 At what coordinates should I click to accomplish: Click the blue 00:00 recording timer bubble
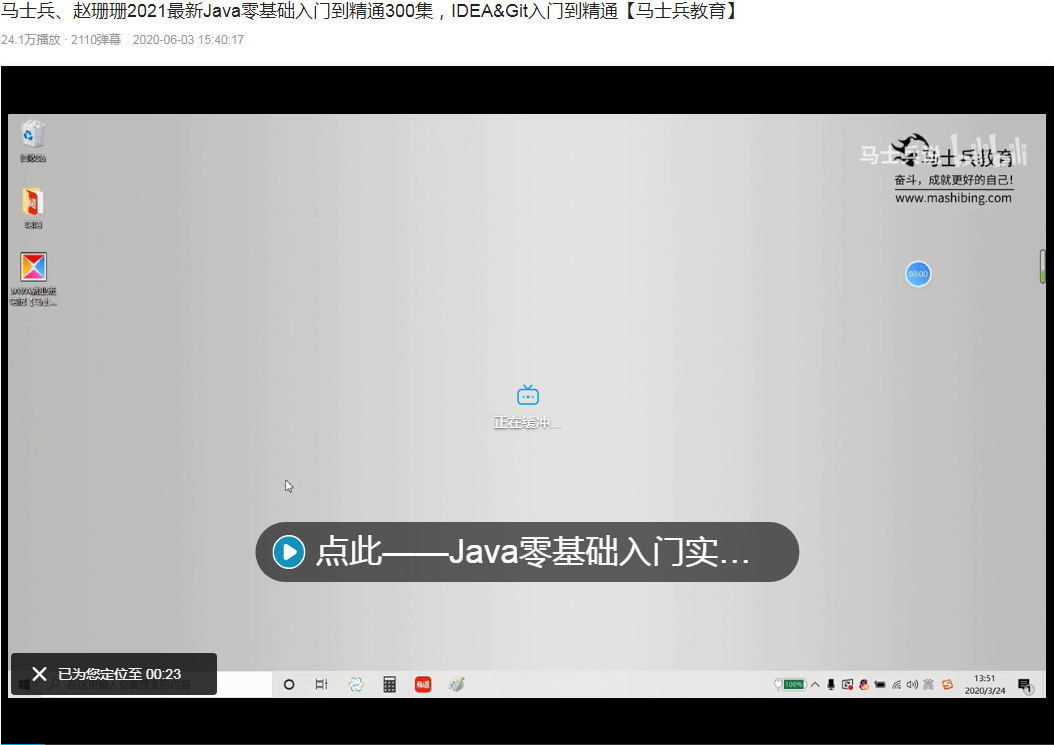(x=918, y=274)
